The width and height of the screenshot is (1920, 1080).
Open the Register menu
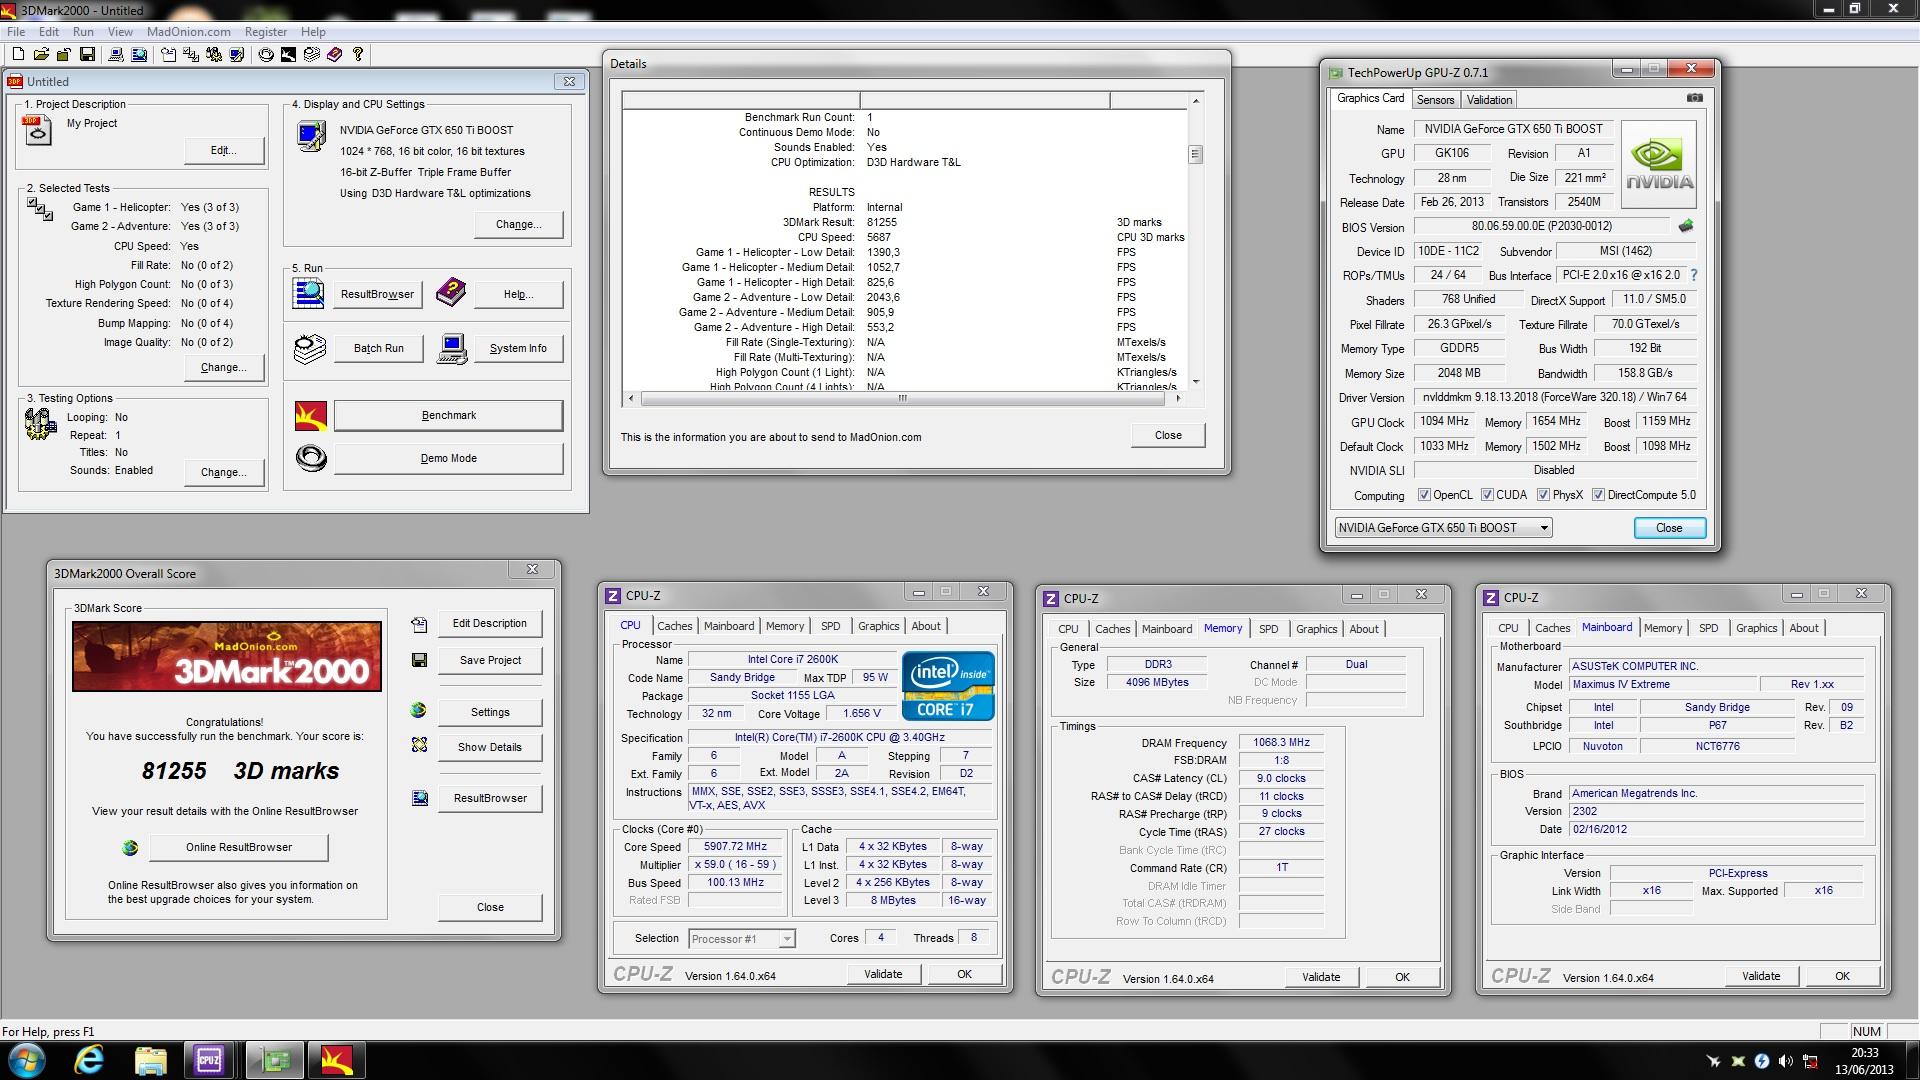(x=265, y=32)
